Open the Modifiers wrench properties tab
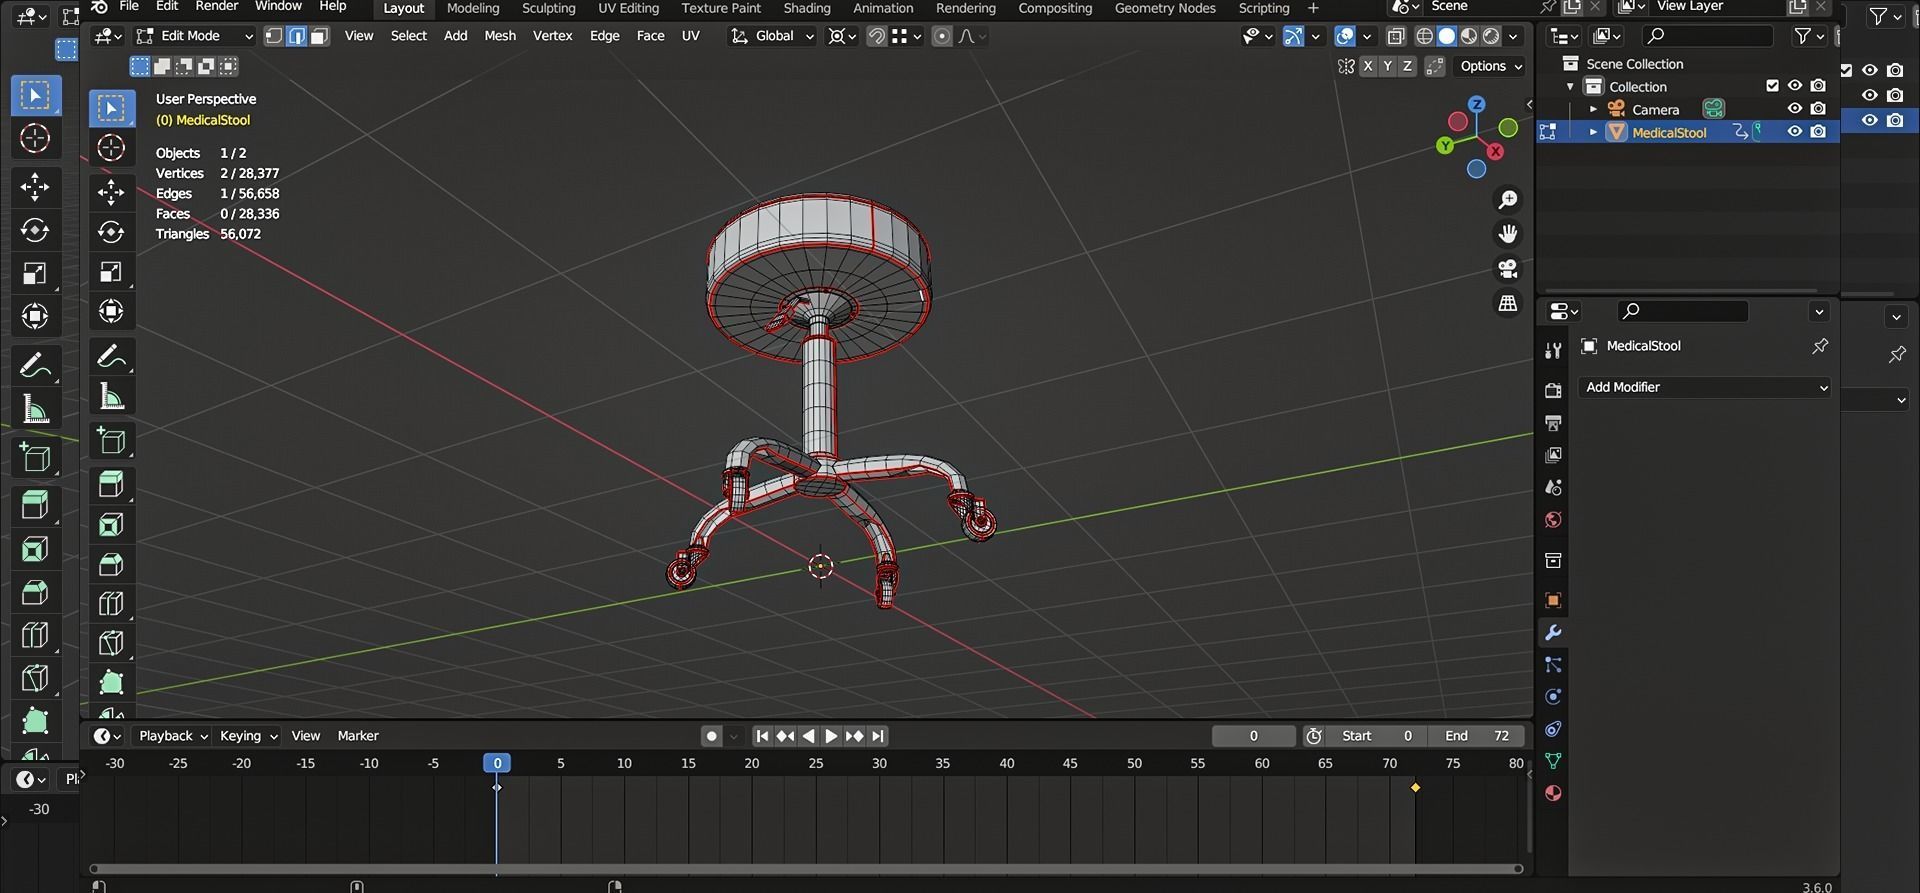Screen dimensions: 1920x893 click(x=1553, y=632)
